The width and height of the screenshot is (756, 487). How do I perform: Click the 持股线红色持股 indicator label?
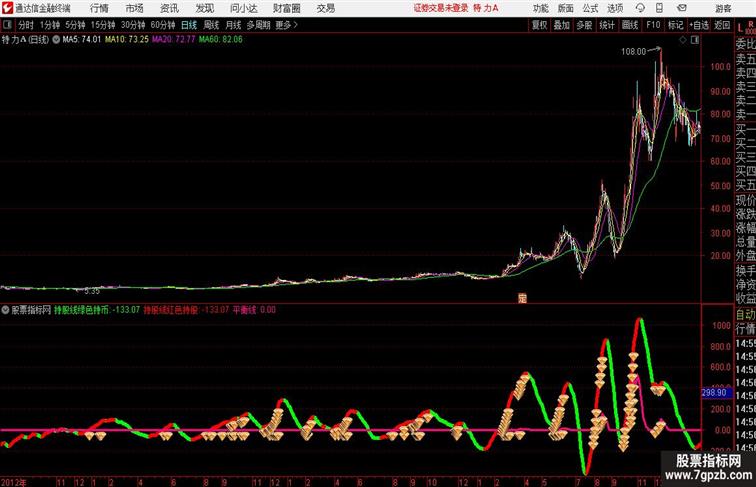186,310
